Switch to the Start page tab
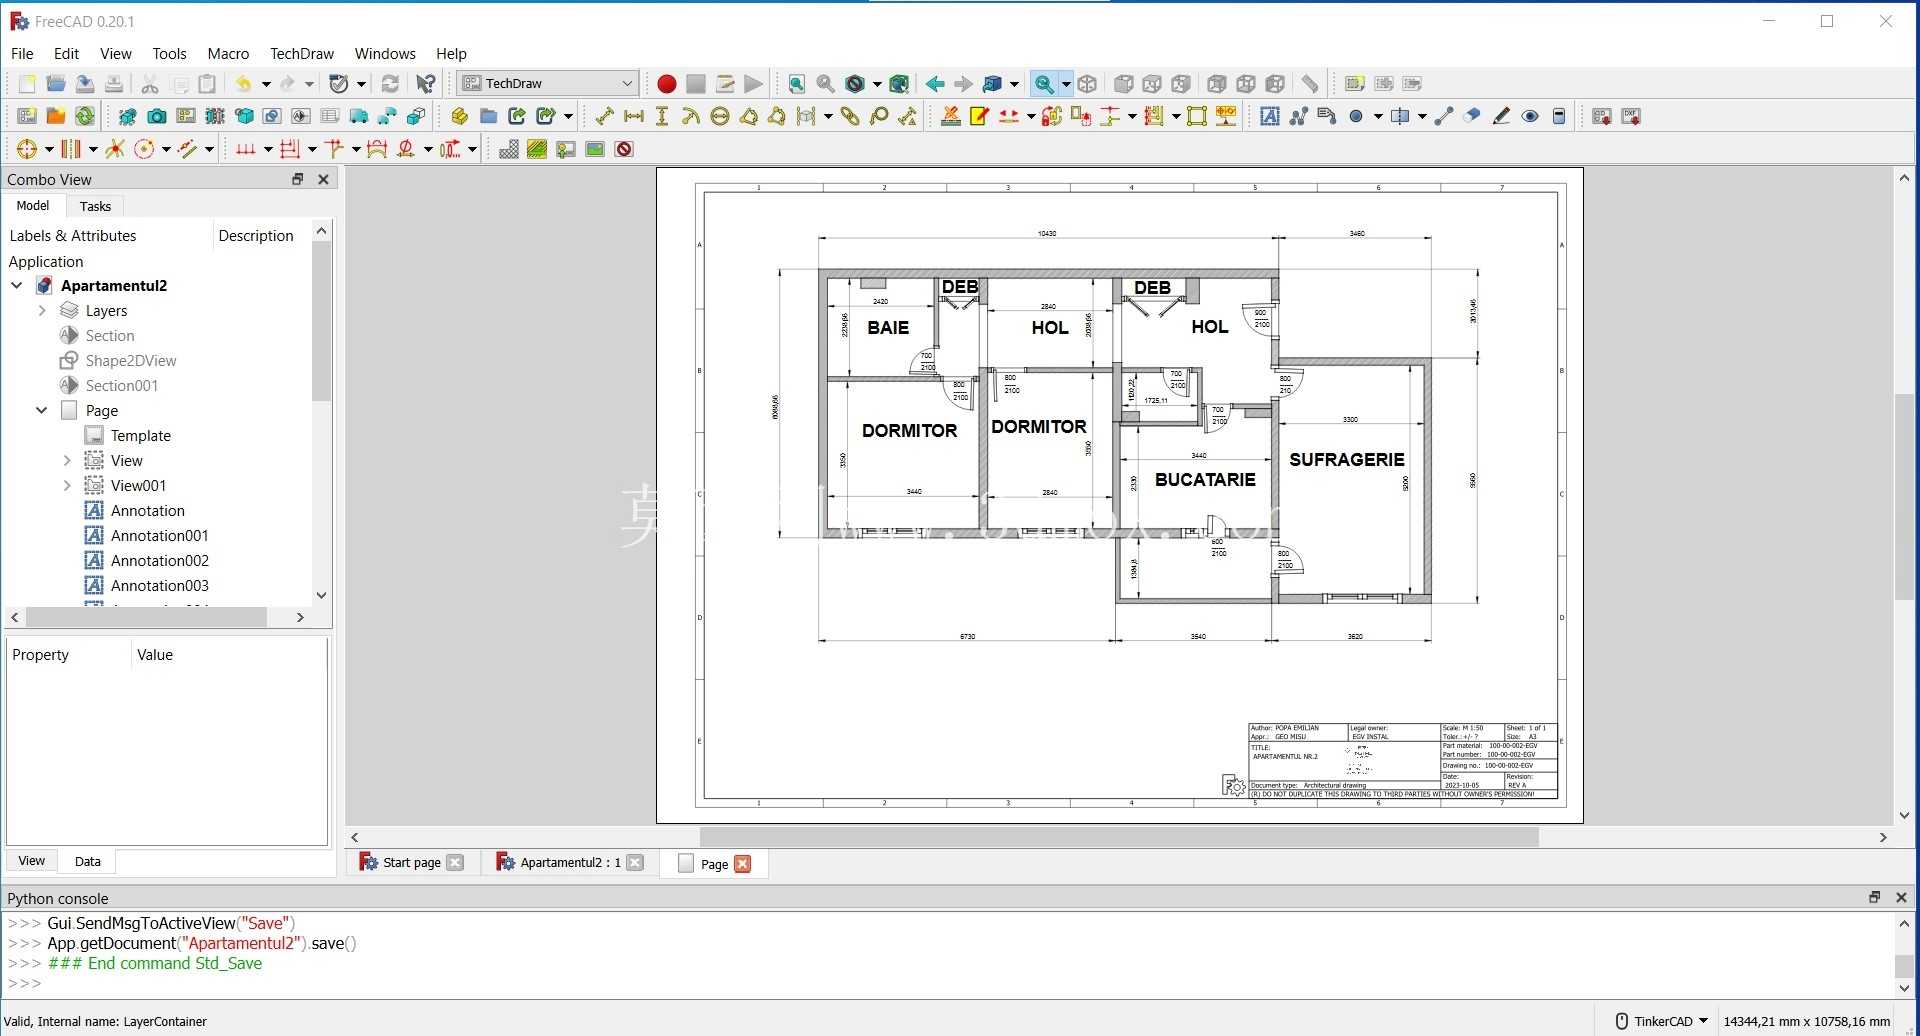Viewport: 1920px width, 1036px height. [x=411, y=863]
